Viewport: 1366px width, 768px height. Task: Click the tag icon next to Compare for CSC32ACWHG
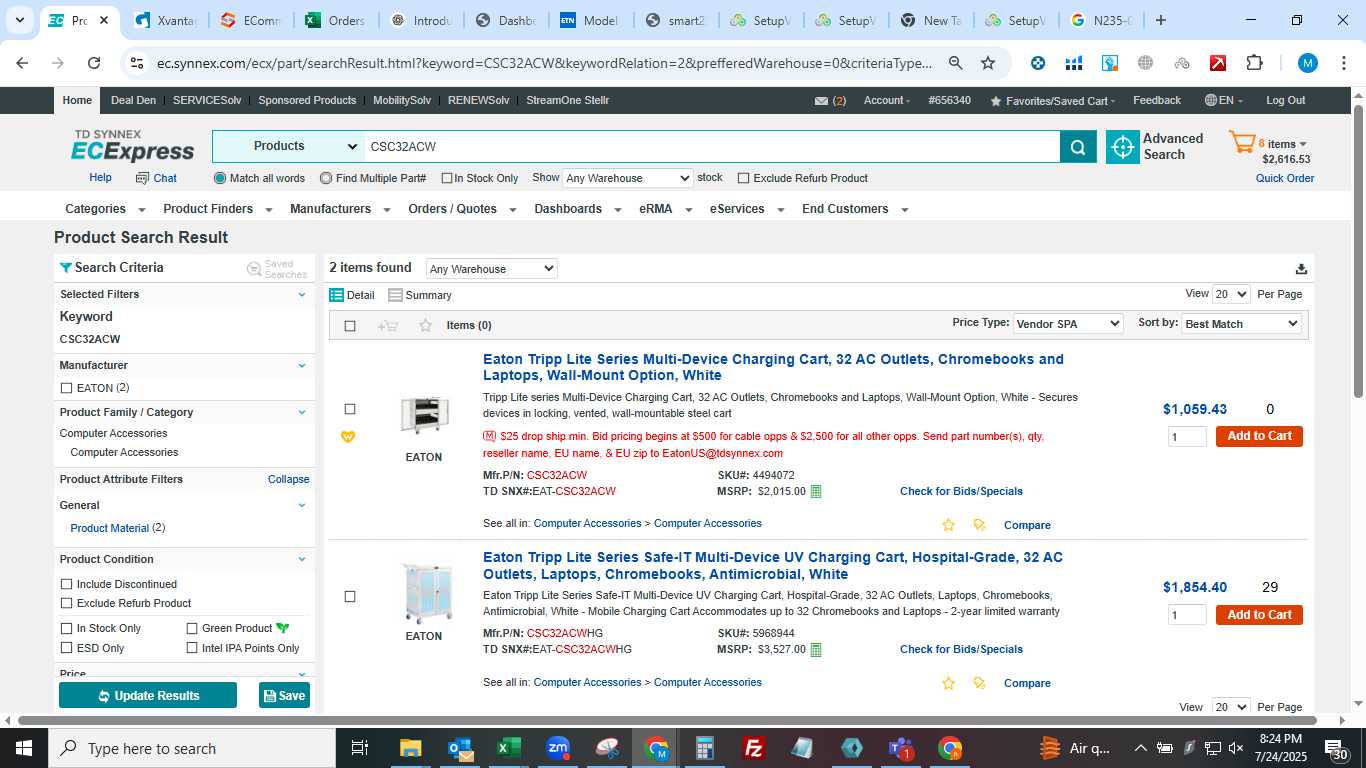click(979, 683)
